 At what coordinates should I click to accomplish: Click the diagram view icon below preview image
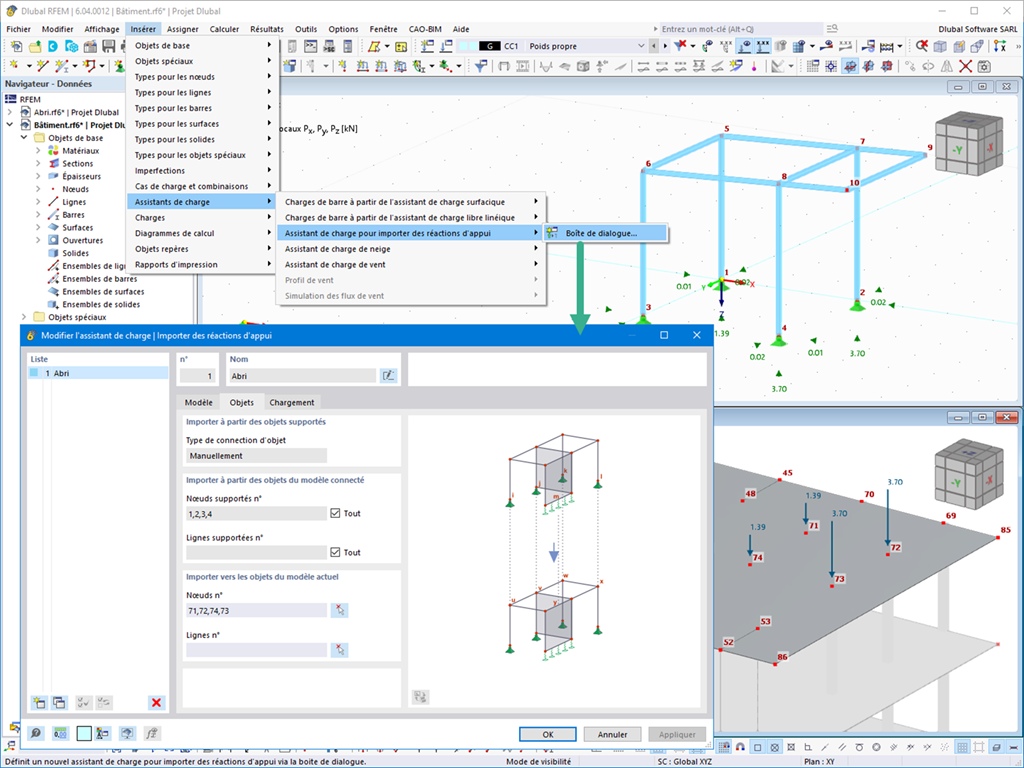pyautogui.click(x=421, y=697)
